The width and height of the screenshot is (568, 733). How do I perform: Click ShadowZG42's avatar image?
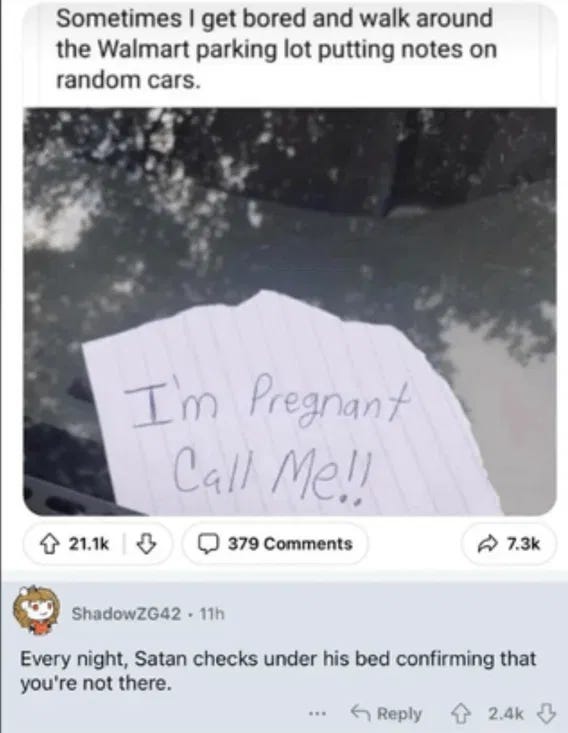click(36, 612)
